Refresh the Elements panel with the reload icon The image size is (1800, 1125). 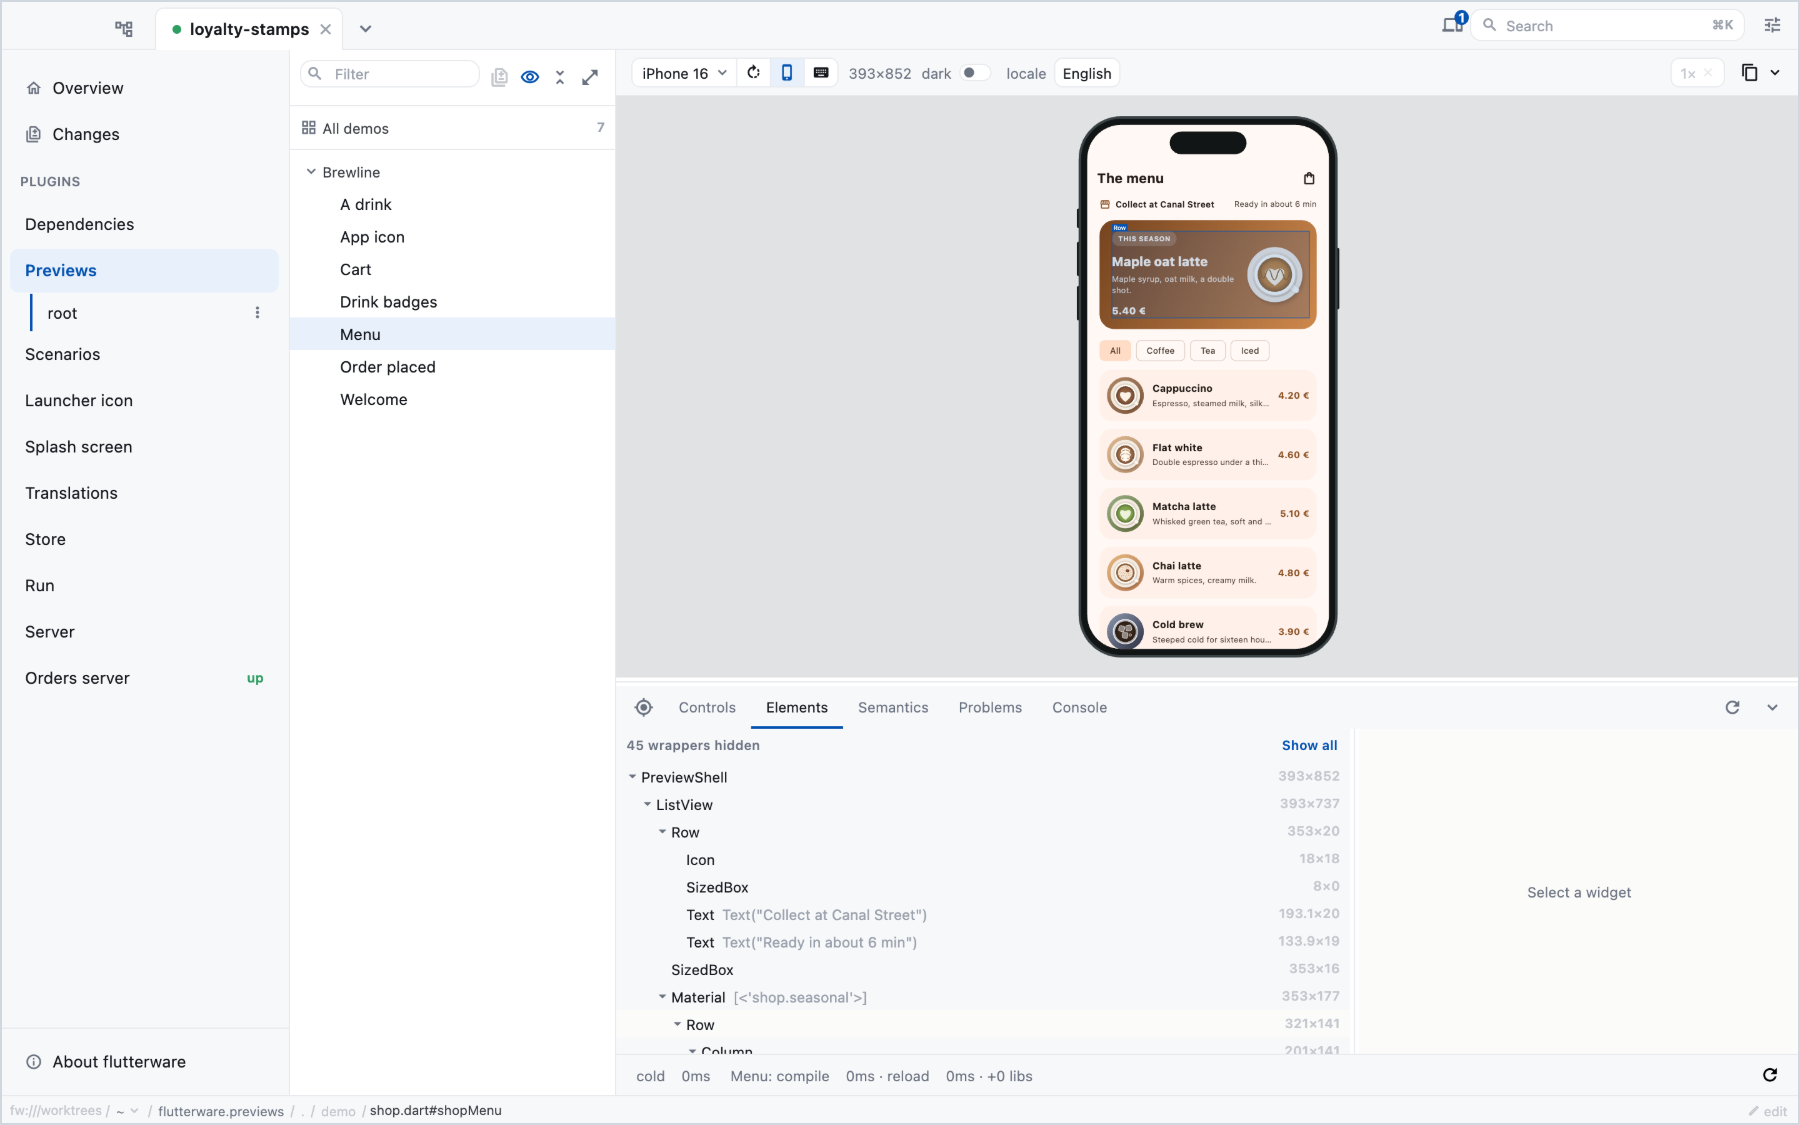(x=1732, y=707)
